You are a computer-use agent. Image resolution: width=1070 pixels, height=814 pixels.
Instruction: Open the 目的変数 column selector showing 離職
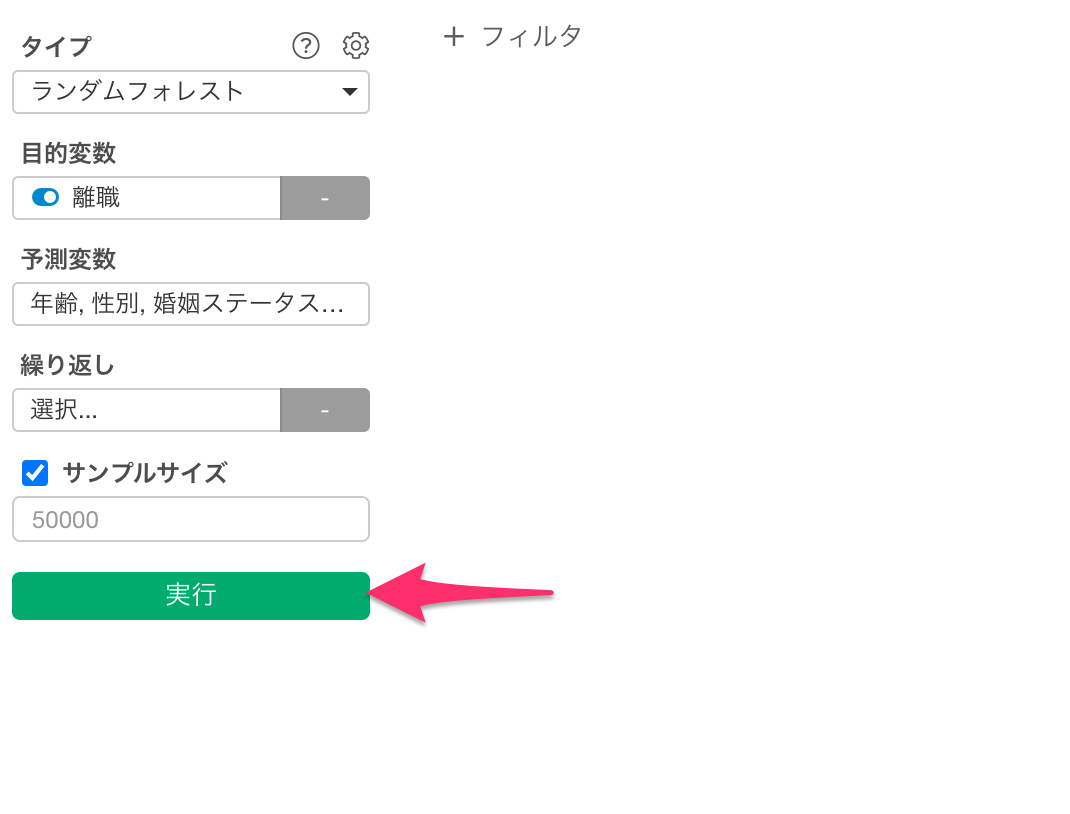click(147, 198)
